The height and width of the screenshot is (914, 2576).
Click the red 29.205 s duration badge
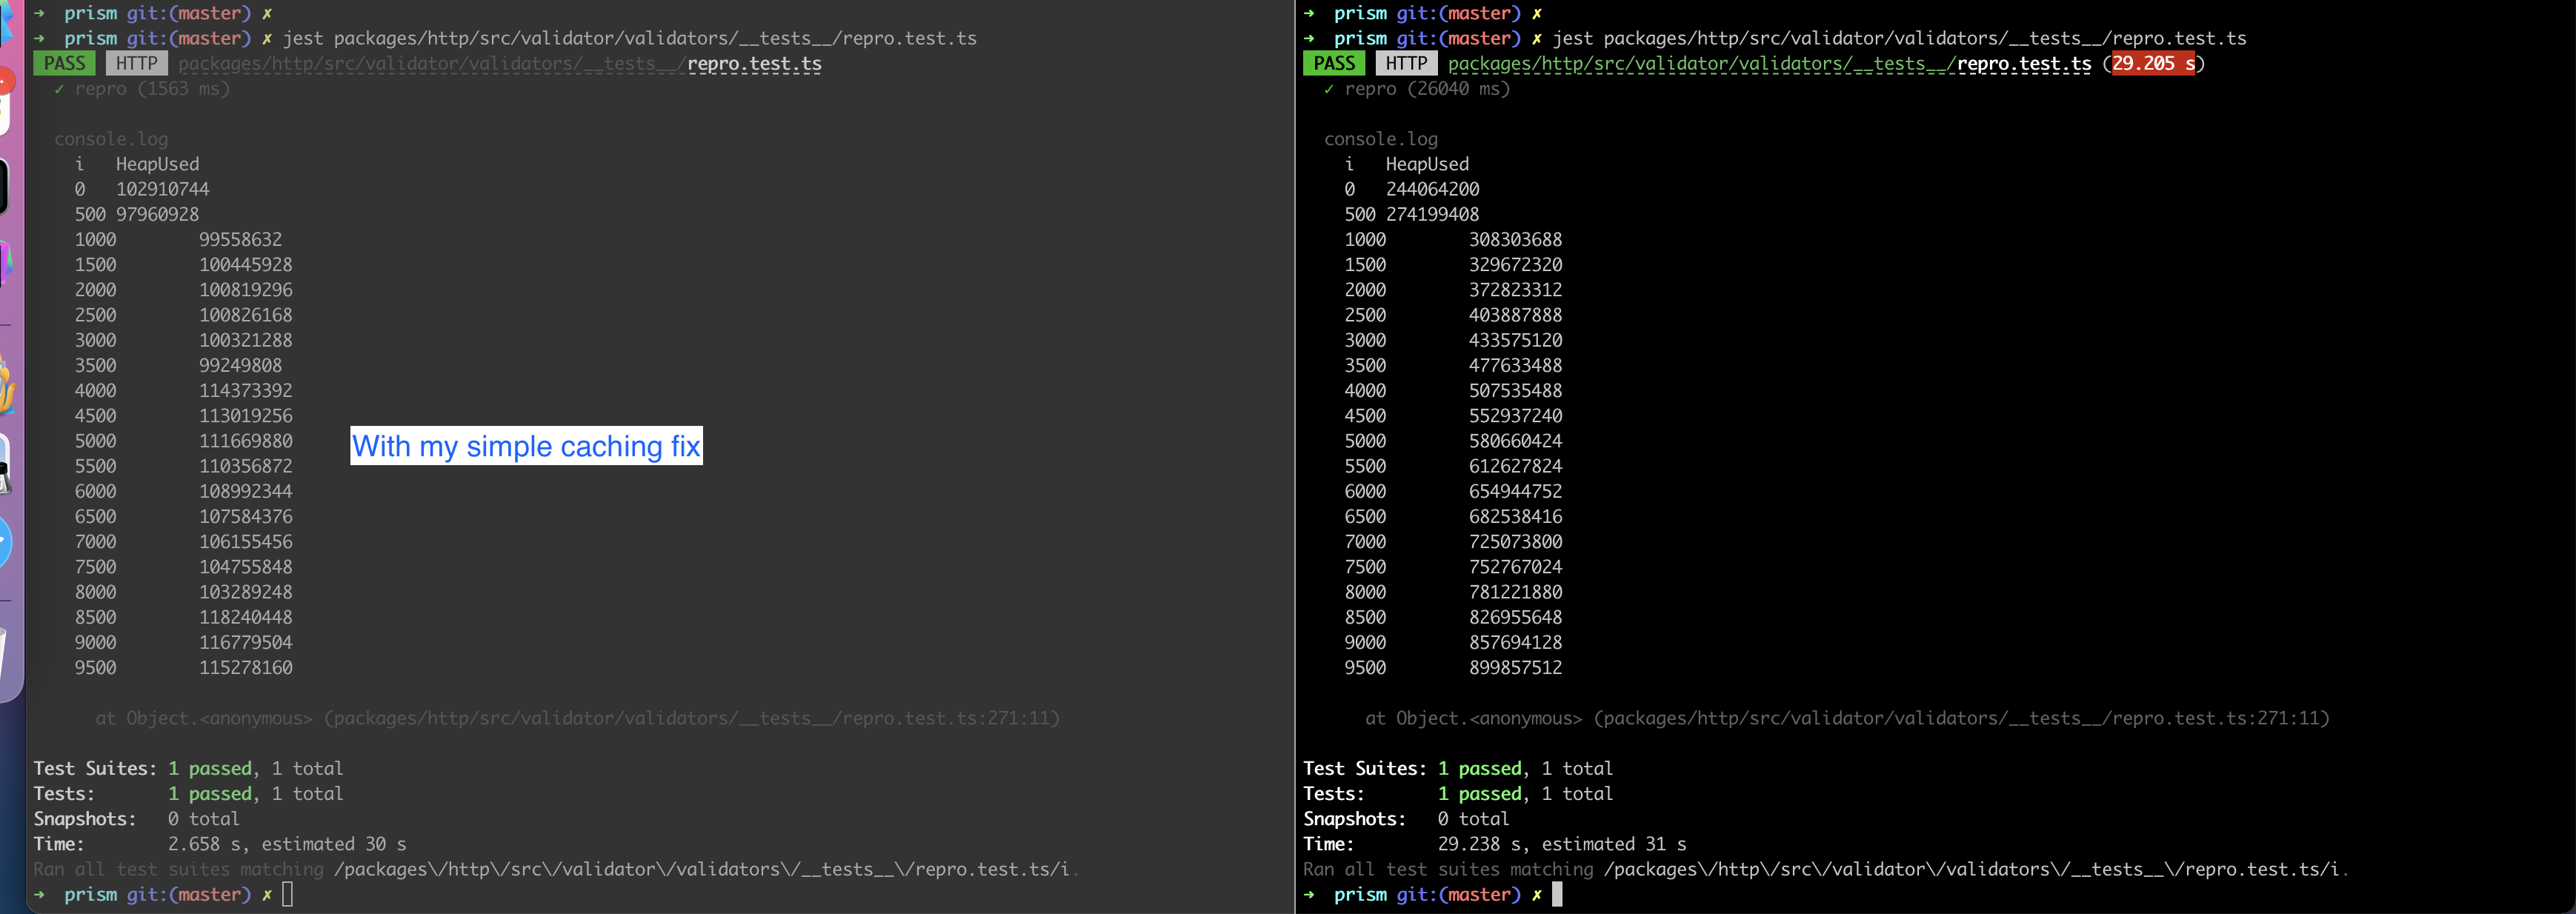2153,63
